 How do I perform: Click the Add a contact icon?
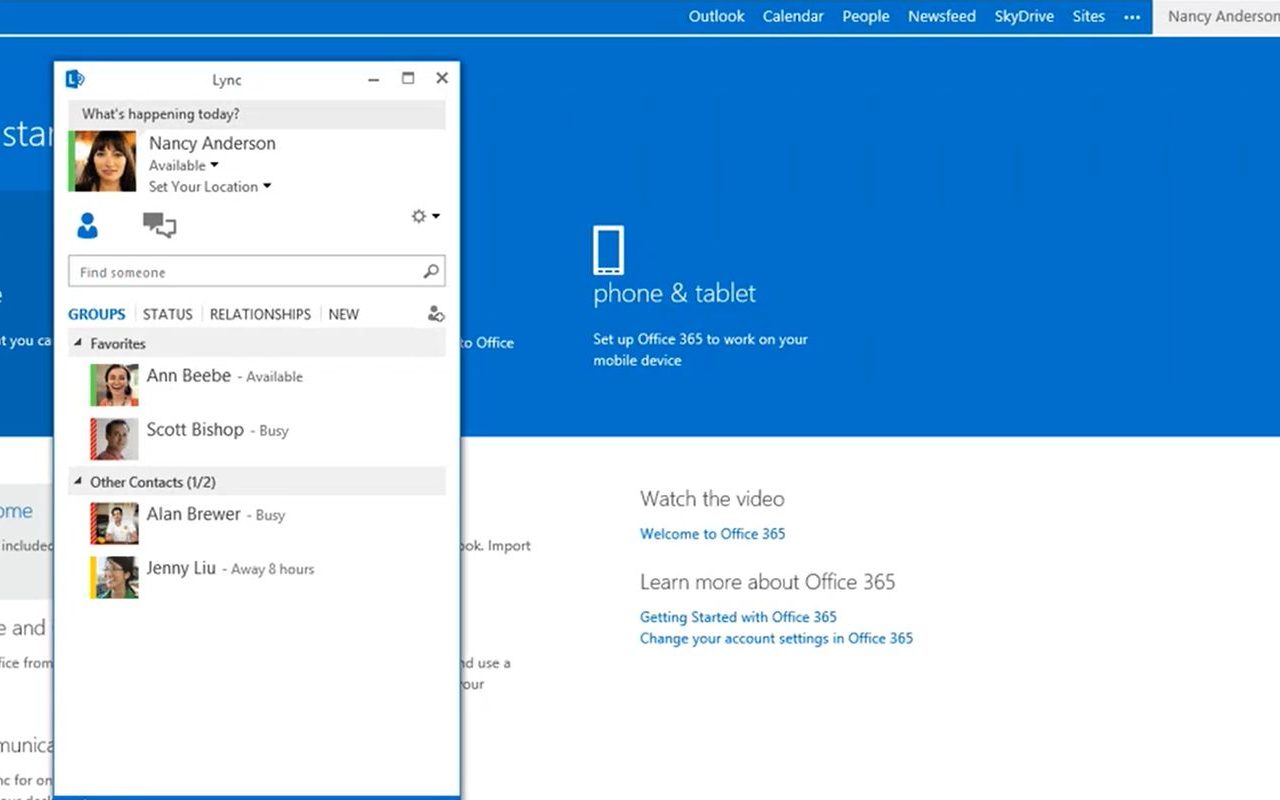(x=435, y=313)
